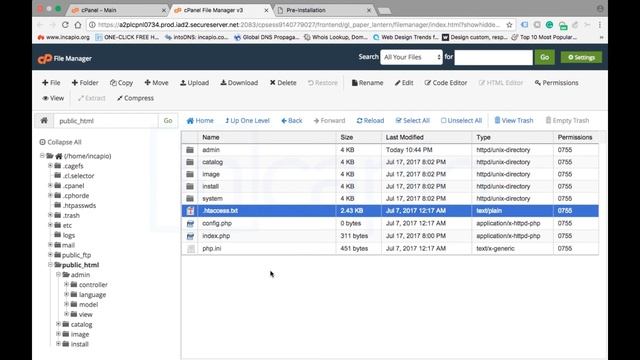This screenshot has height=360, width=640.
Task: Collapse the /home/incapio root node
Action: pos(42,156)
